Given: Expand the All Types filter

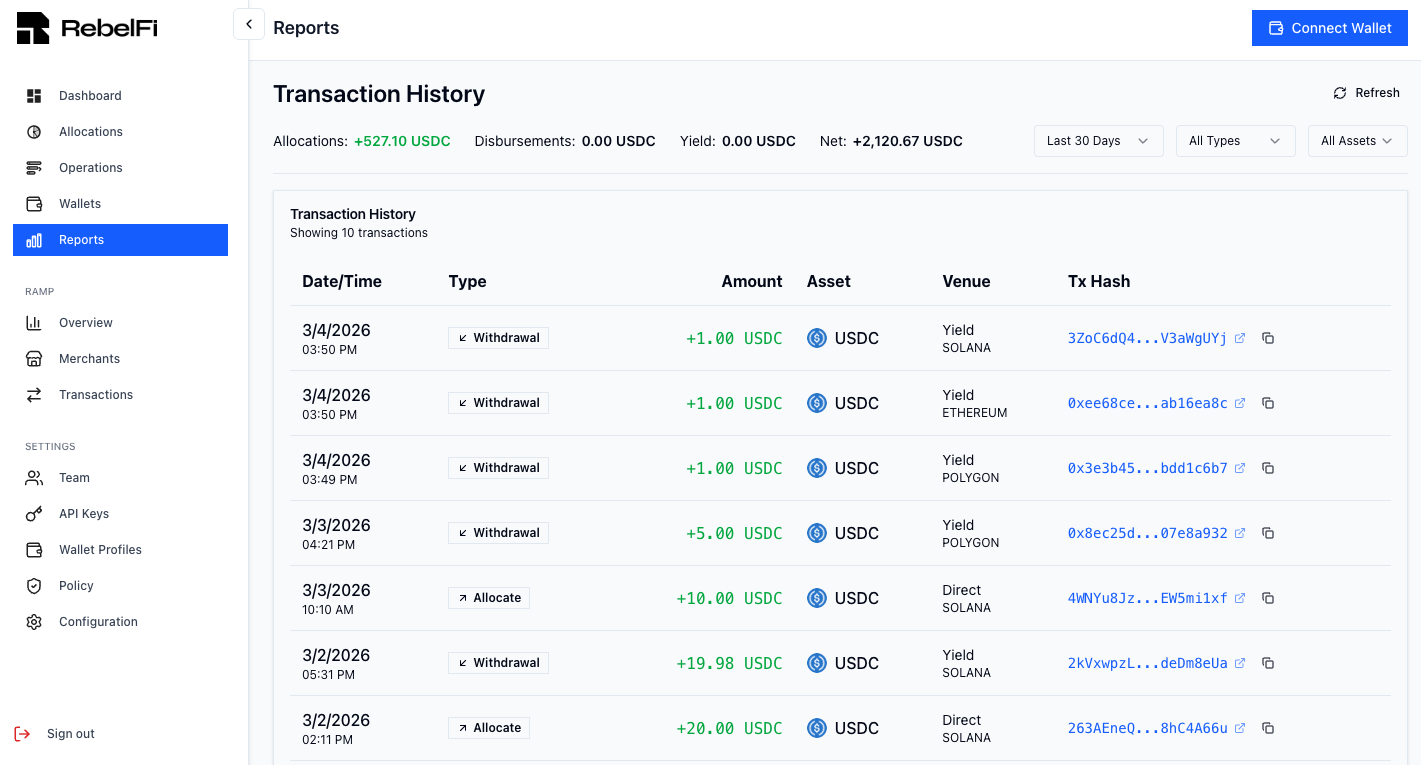Looking at the screenshot, I should click(x=1235, y=140).
